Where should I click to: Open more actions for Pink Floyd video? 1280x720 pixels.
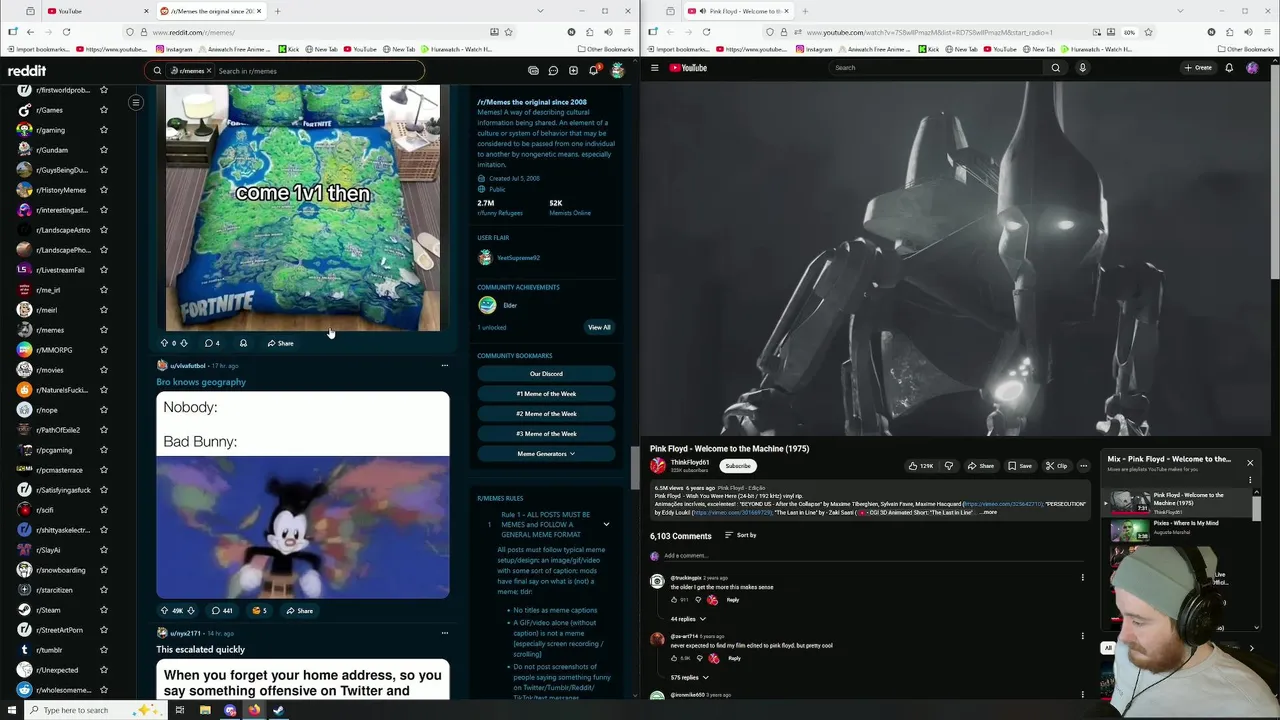(x=1083, y=466)
